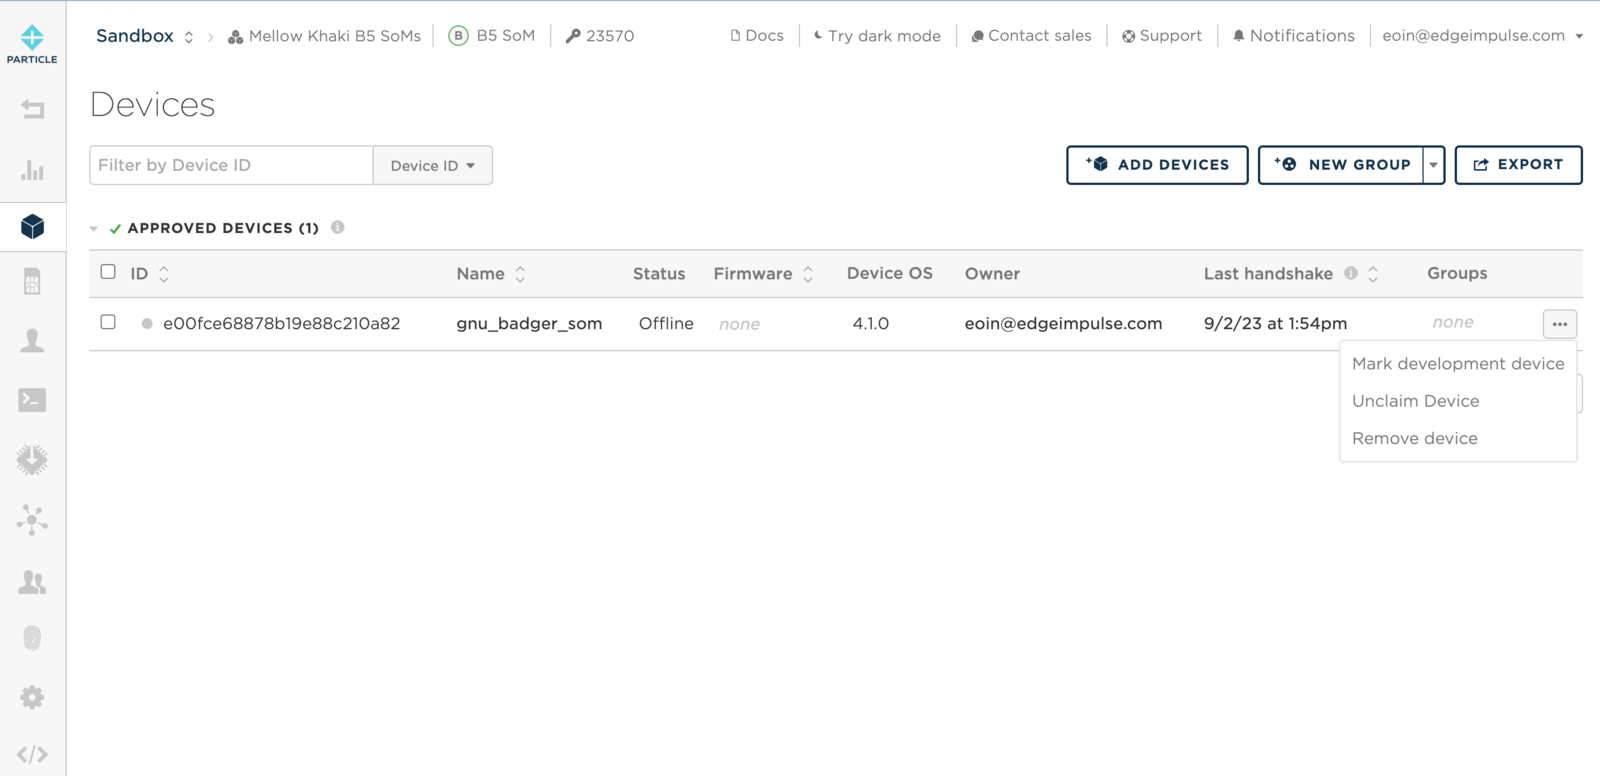Sort by the Last handshake column

point(1373,274)
